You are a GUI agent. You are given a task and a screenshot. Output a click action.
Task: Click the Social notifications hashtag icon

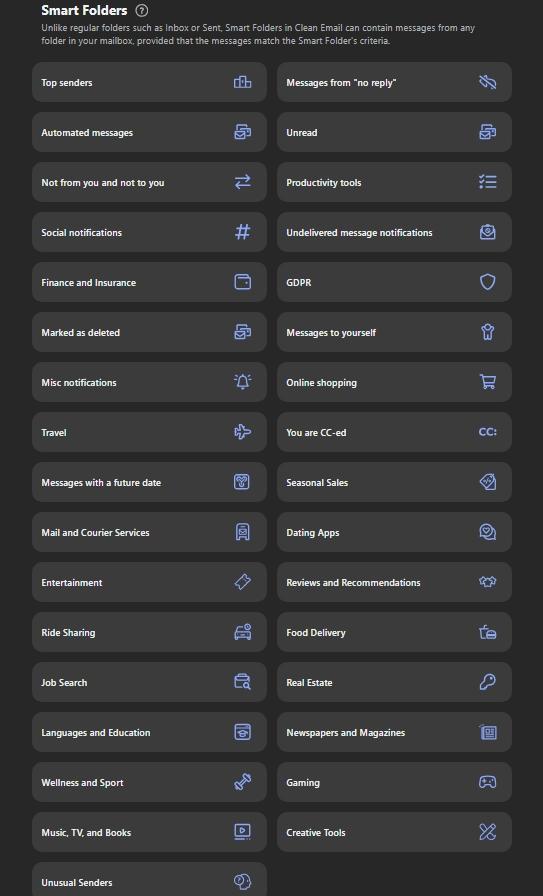[x=242, y=232]
